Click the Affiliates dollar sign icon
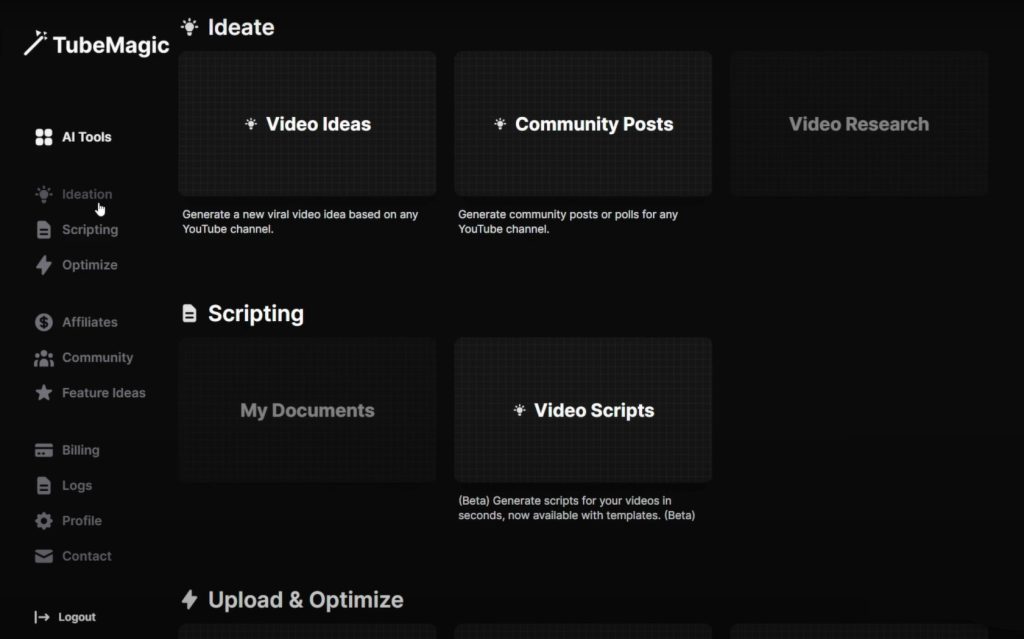 pos(42,322)
